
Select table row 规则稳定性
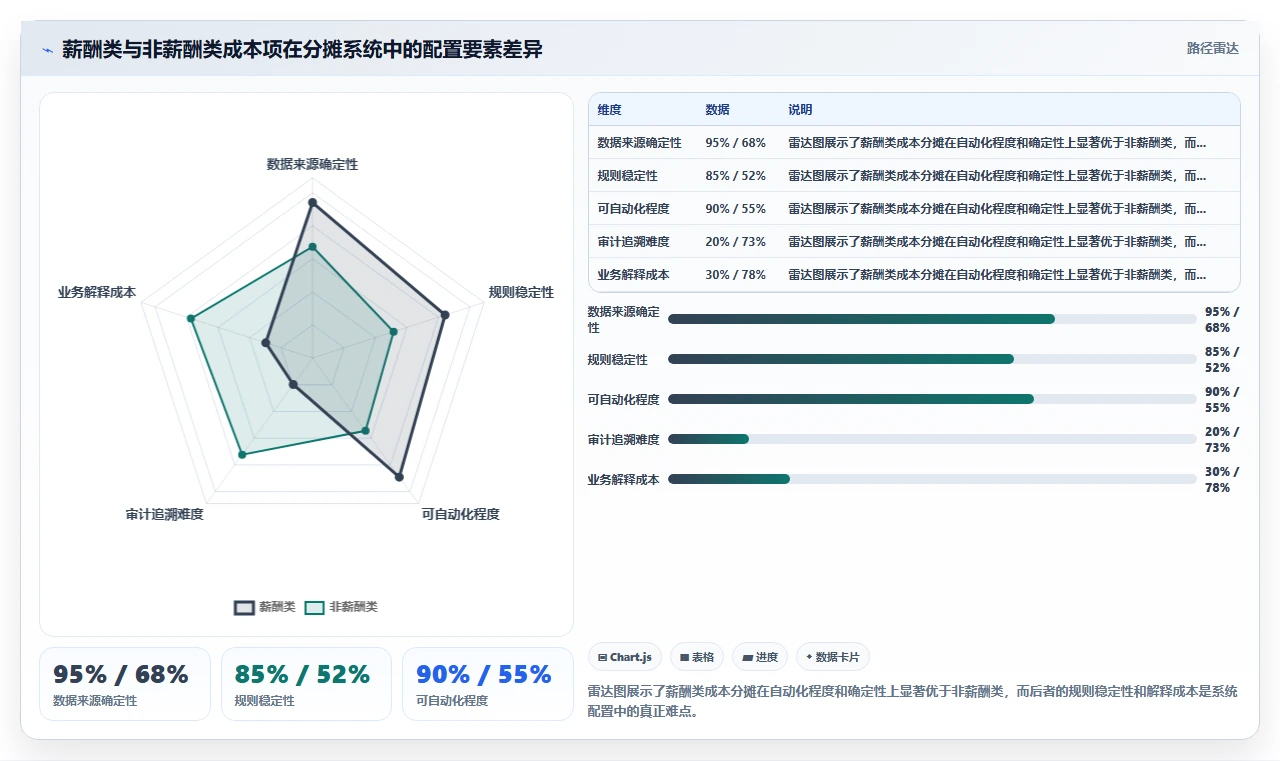click(914, 176)
